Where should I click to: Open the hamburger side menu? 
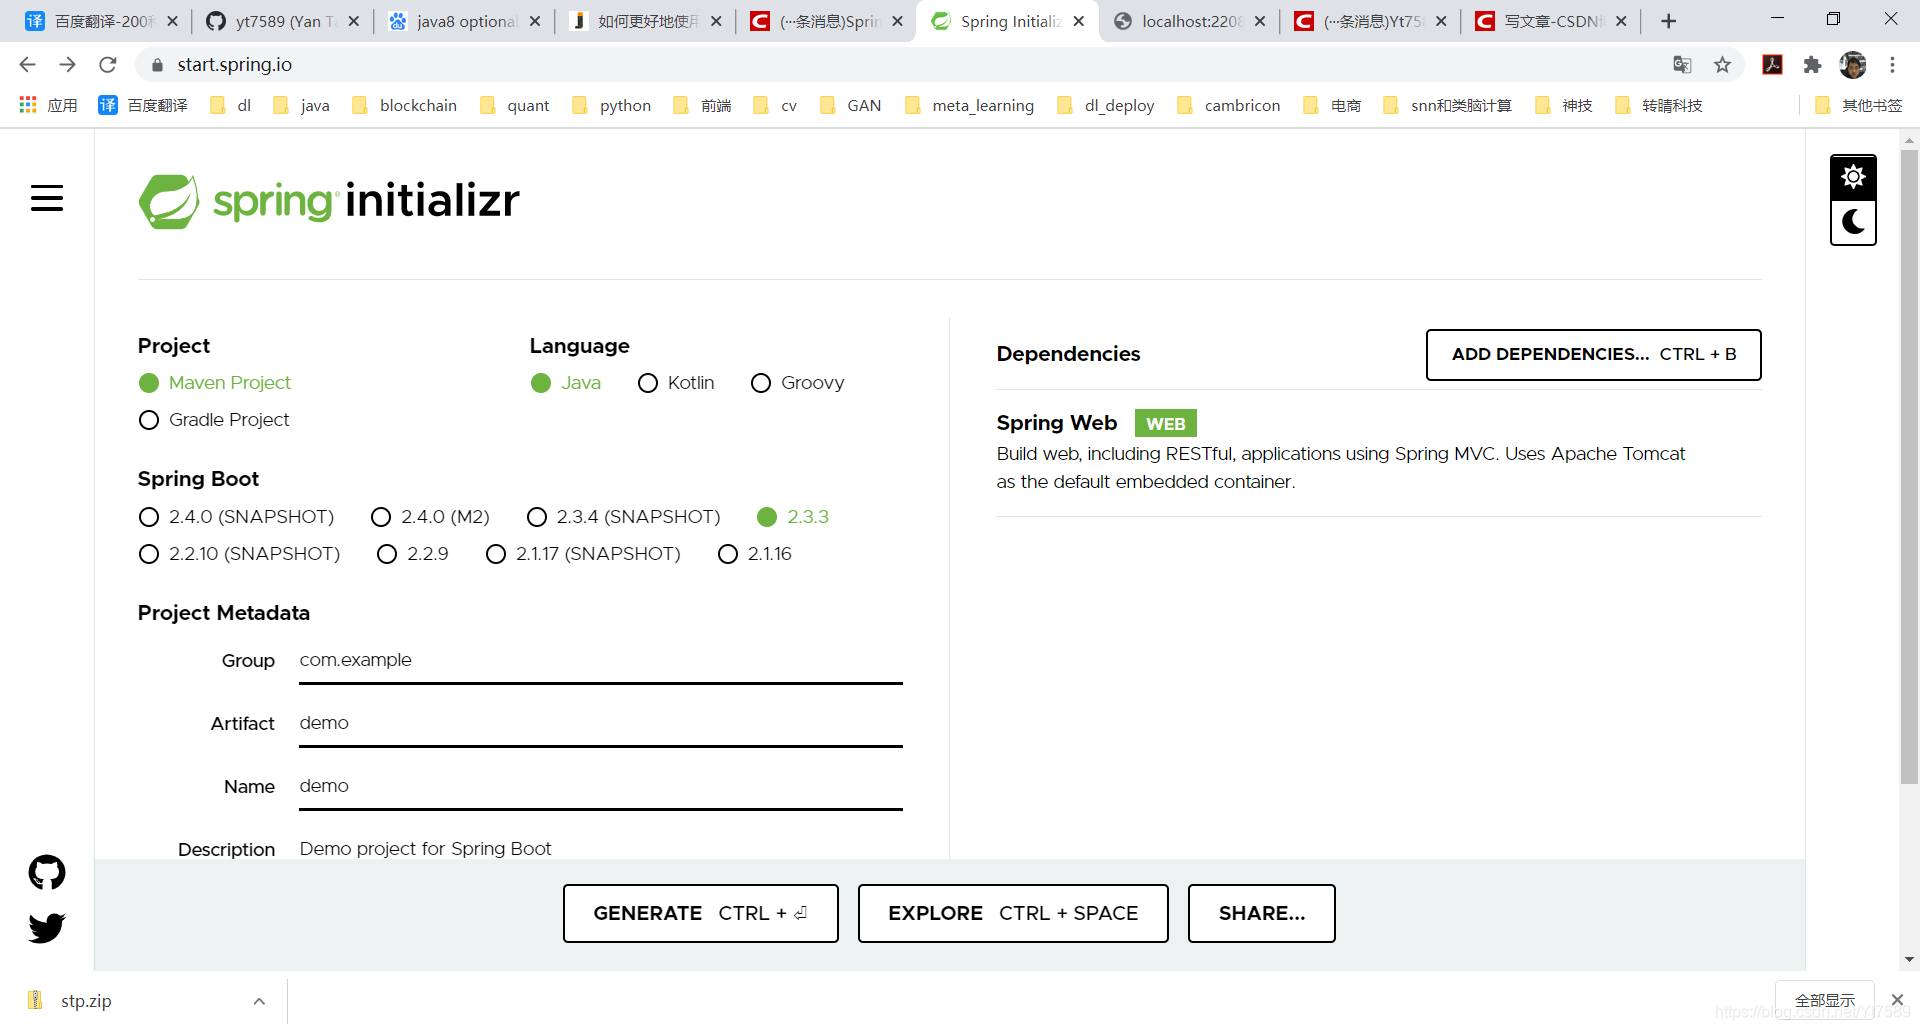(x=46, y=198)
